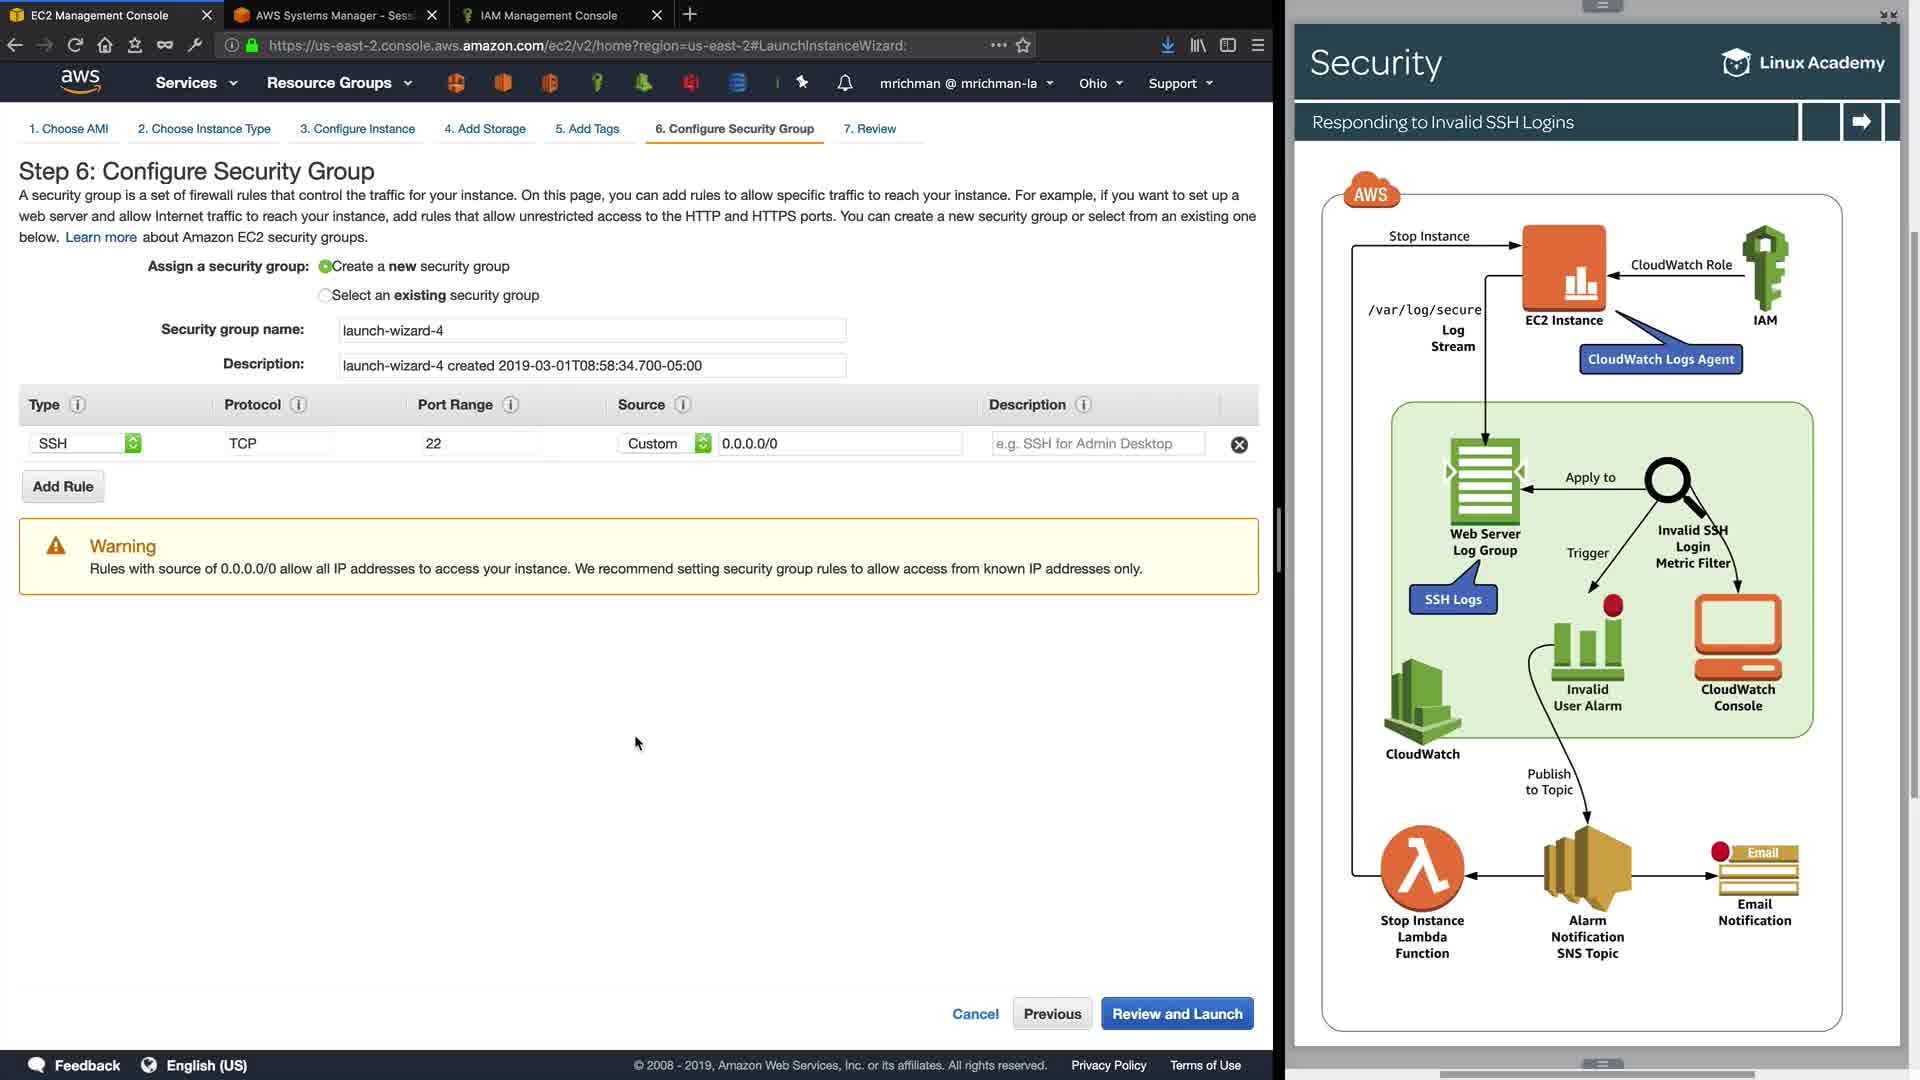Image resolution: width=1920 pixels, height=1080 pixels.
Task: Switch to IAM Management Console tab
Action: [x=548, y=15]
